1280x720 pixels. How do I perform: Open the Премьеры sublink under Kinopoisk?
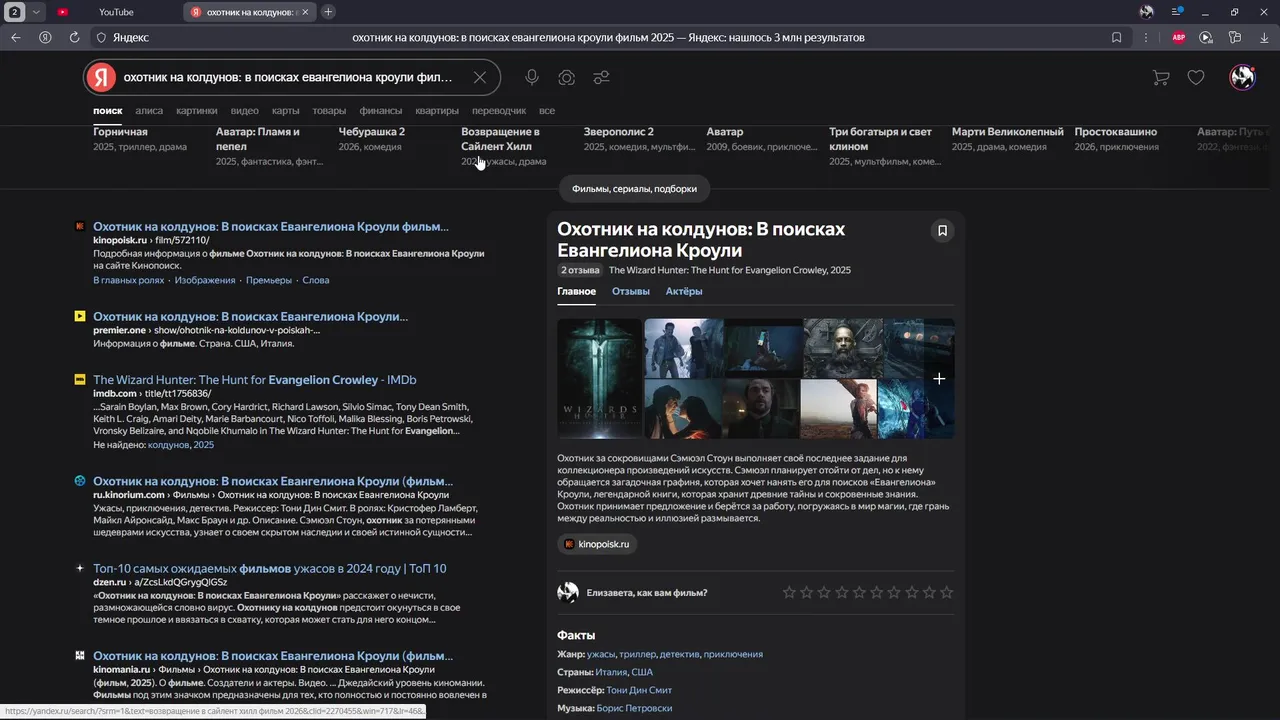(x=269, y=280)
